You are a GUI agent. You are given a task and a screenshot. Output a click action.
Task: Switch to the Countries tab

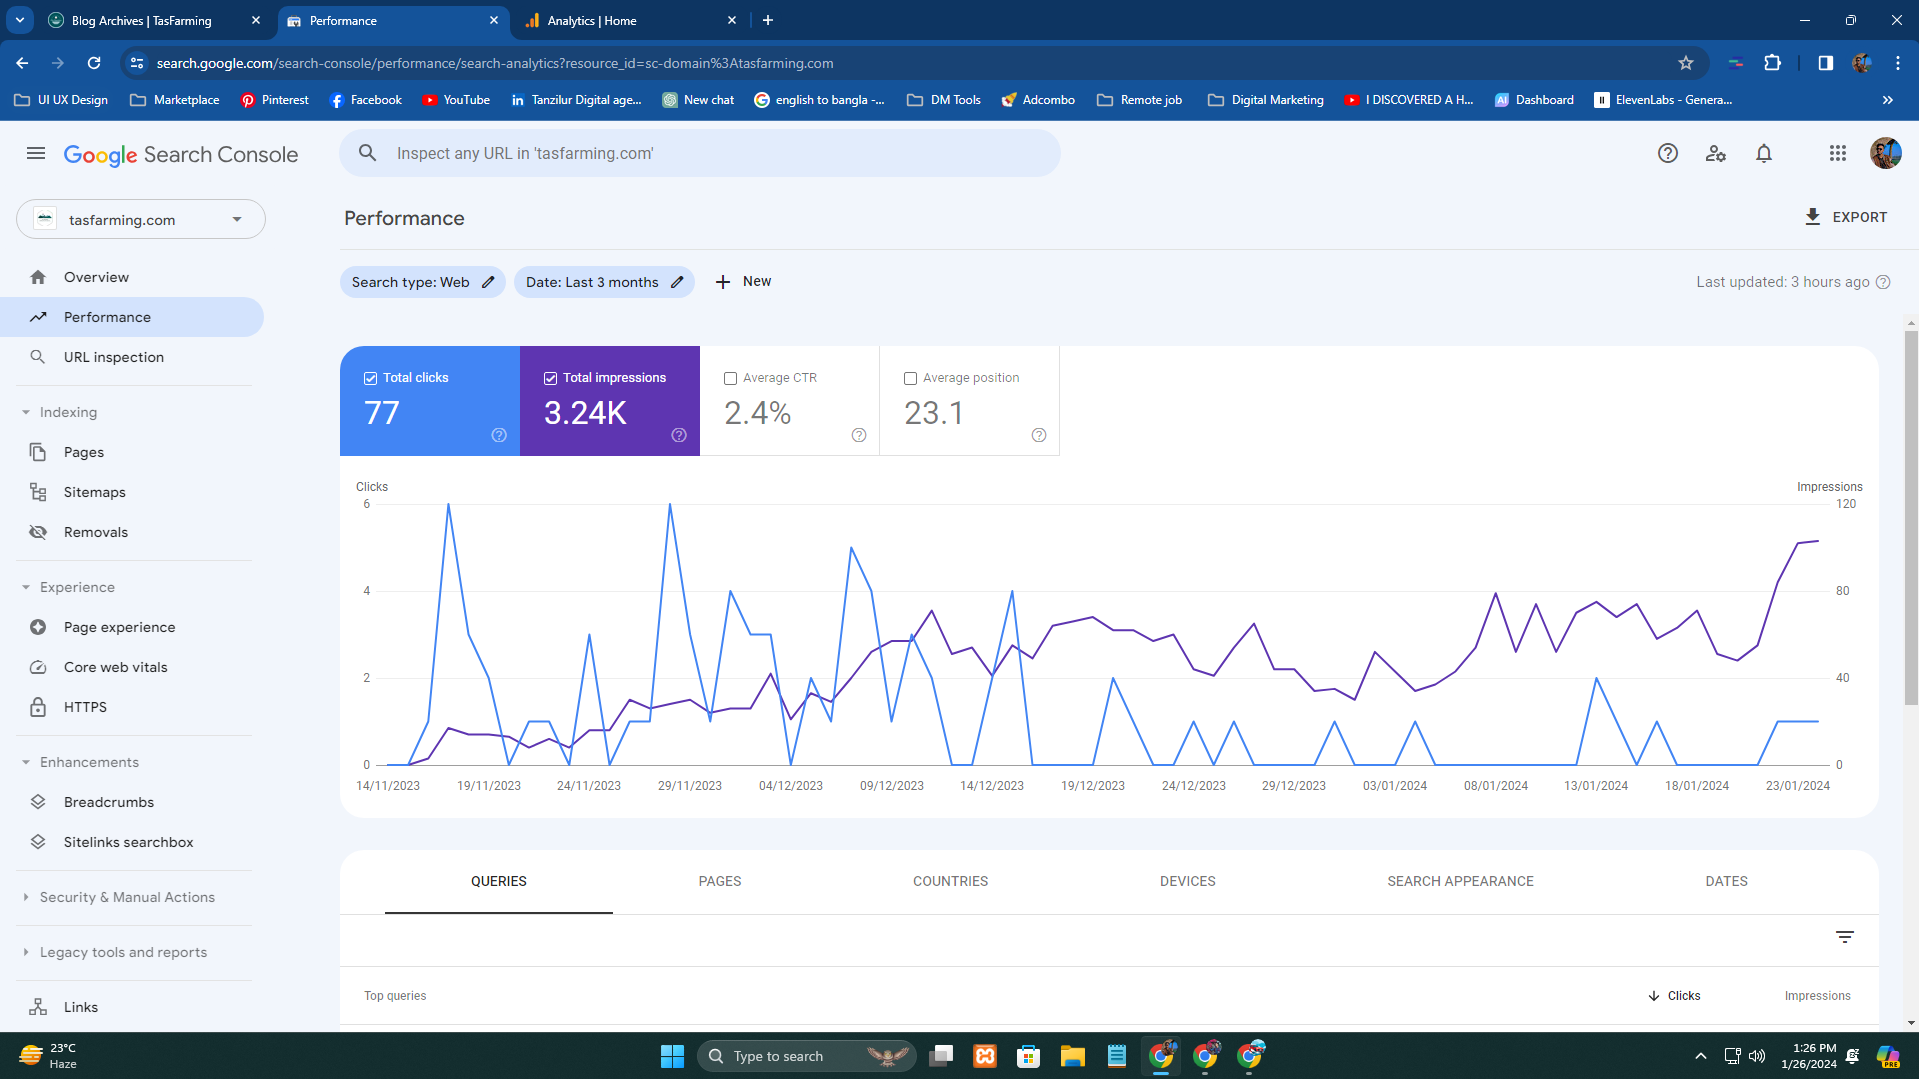(x=950, y=881)
